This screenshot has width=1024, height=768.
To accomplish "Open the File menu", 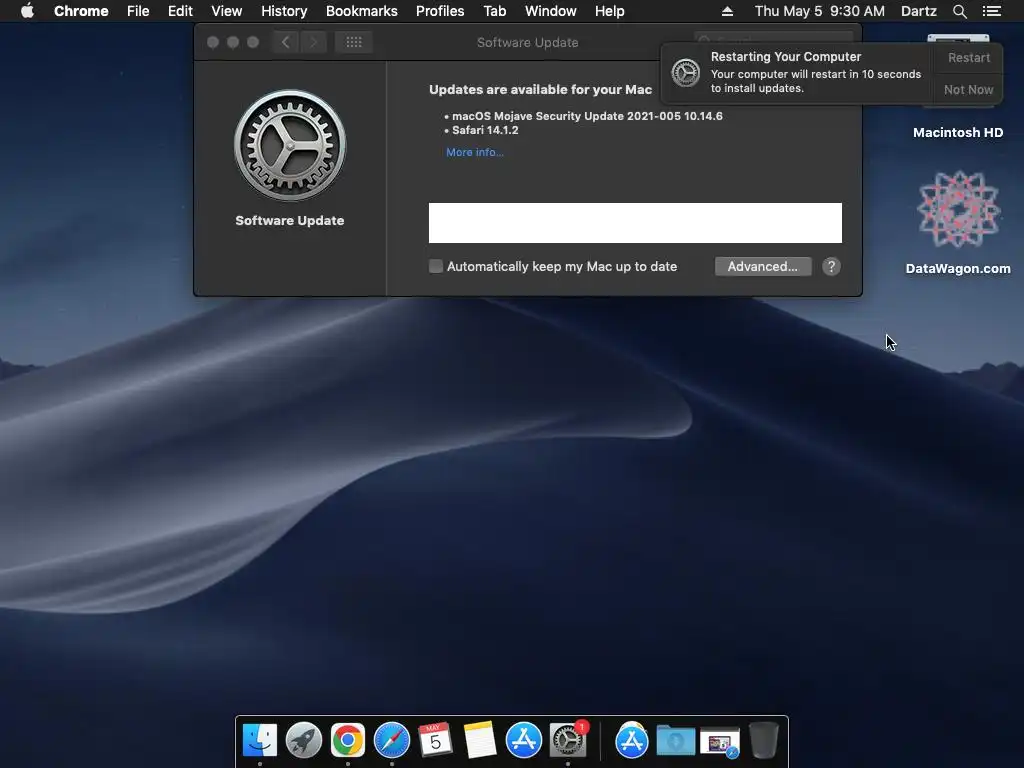I will point(138,11).
